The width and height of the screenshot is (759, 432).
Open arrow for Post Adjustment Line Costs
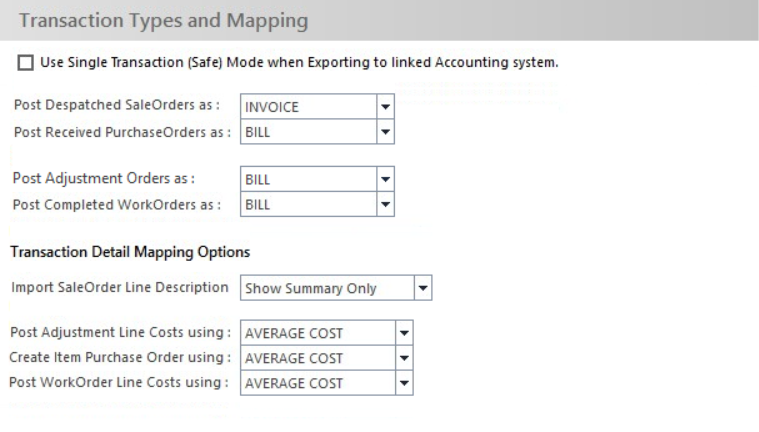(404, 333)
